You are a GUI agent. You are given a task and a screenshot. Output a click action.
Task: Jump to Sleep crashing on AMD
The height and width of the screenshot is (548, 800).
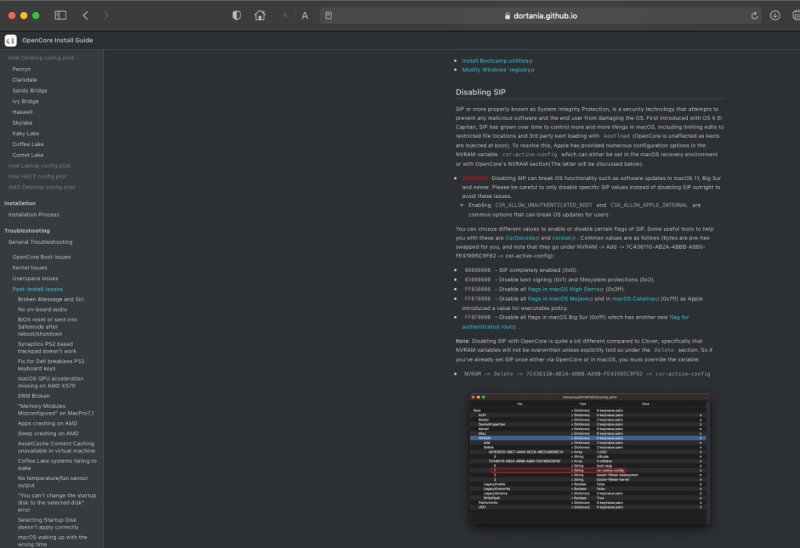point(48,434)
